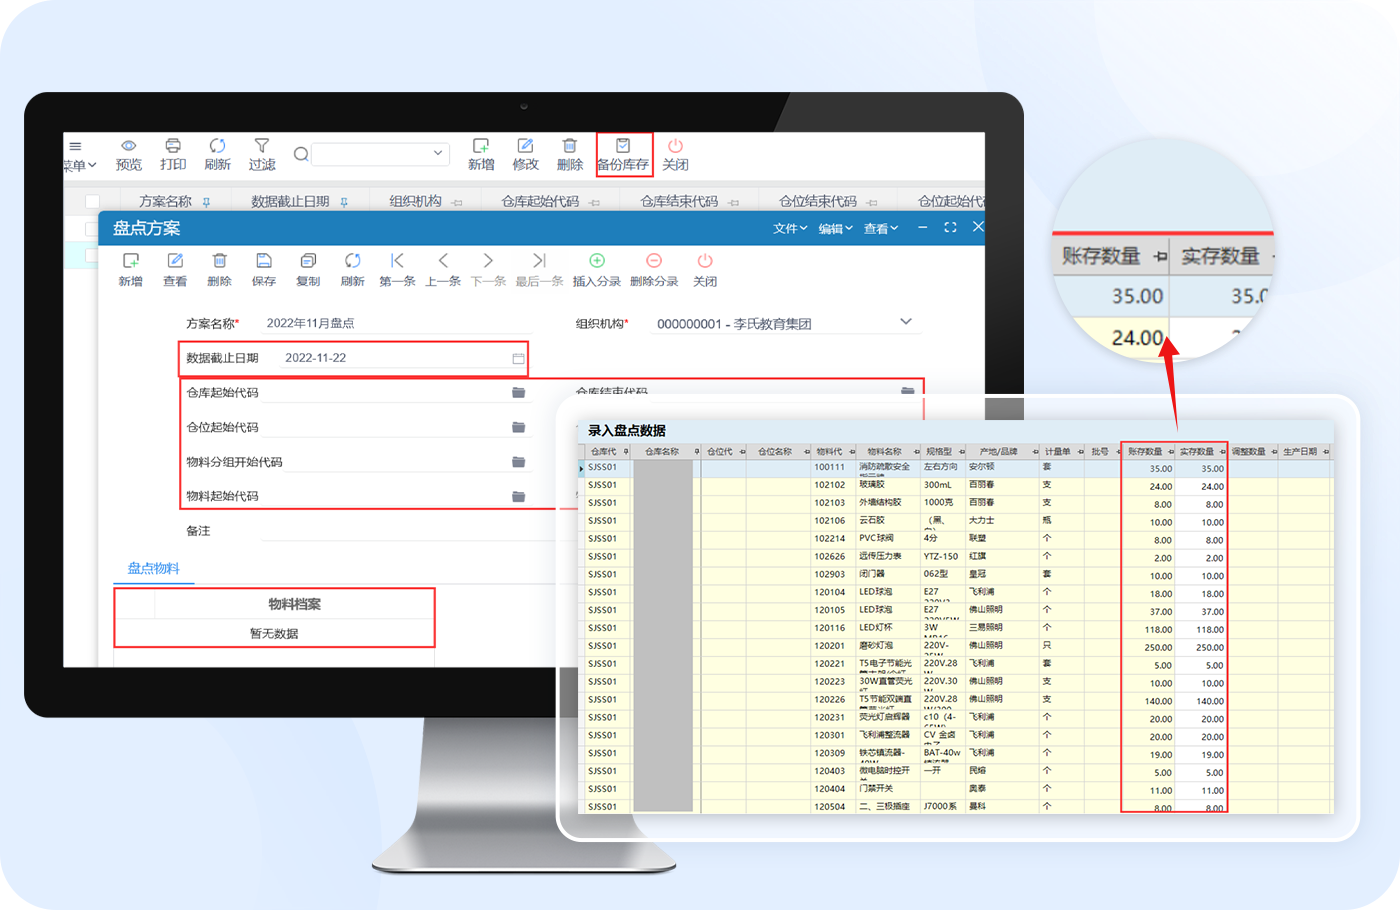This screenshot has width=1400, height=910.
Task: Click the 组织机构 list column header
Action: click(416, 201)
